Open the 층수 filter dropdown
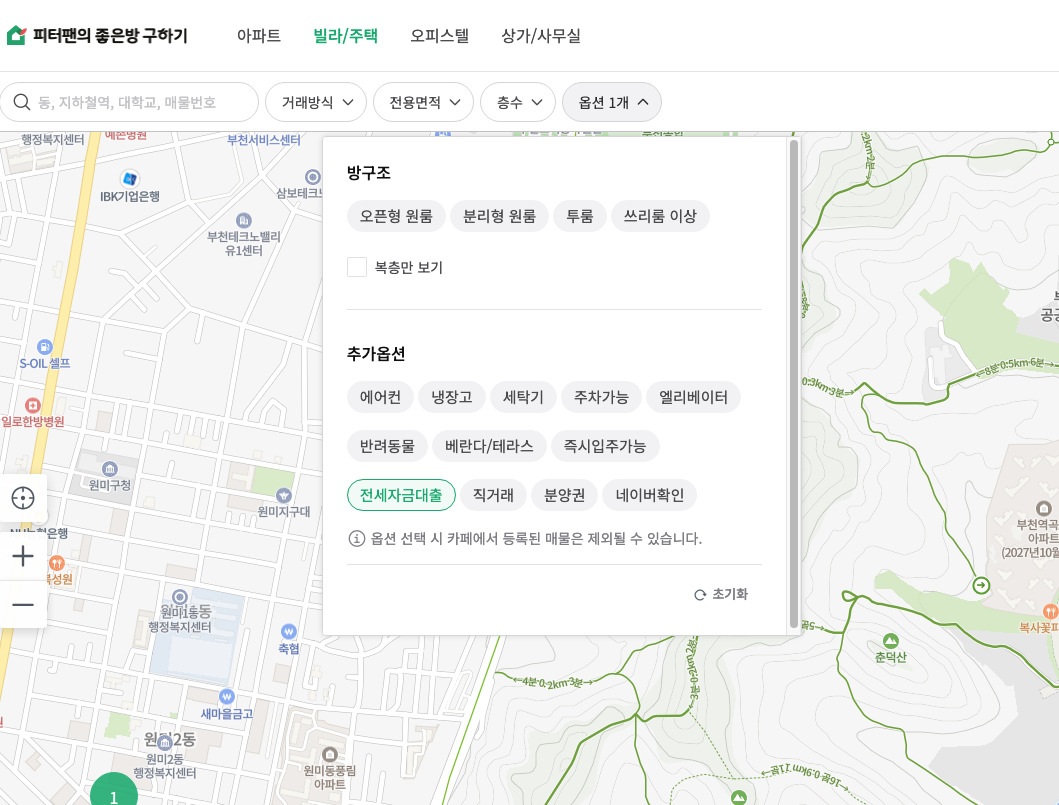The height and width of the screenshot is (805, 1059). [x=518, y=102]
